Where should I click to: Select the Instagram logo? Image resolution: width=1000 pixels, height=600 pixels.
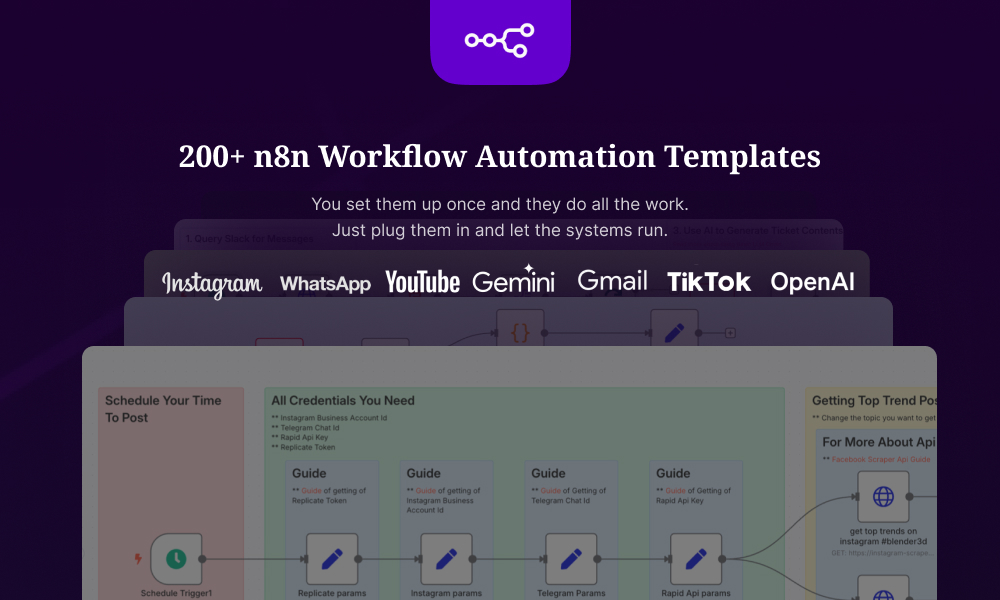[x=210, y=283]
